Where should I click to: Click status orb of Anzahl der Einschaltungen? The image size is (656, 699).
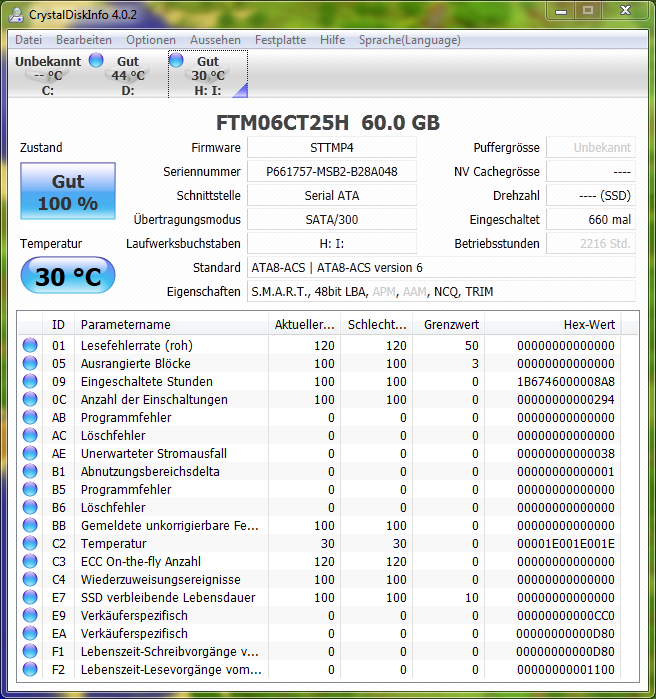(30, 399)
